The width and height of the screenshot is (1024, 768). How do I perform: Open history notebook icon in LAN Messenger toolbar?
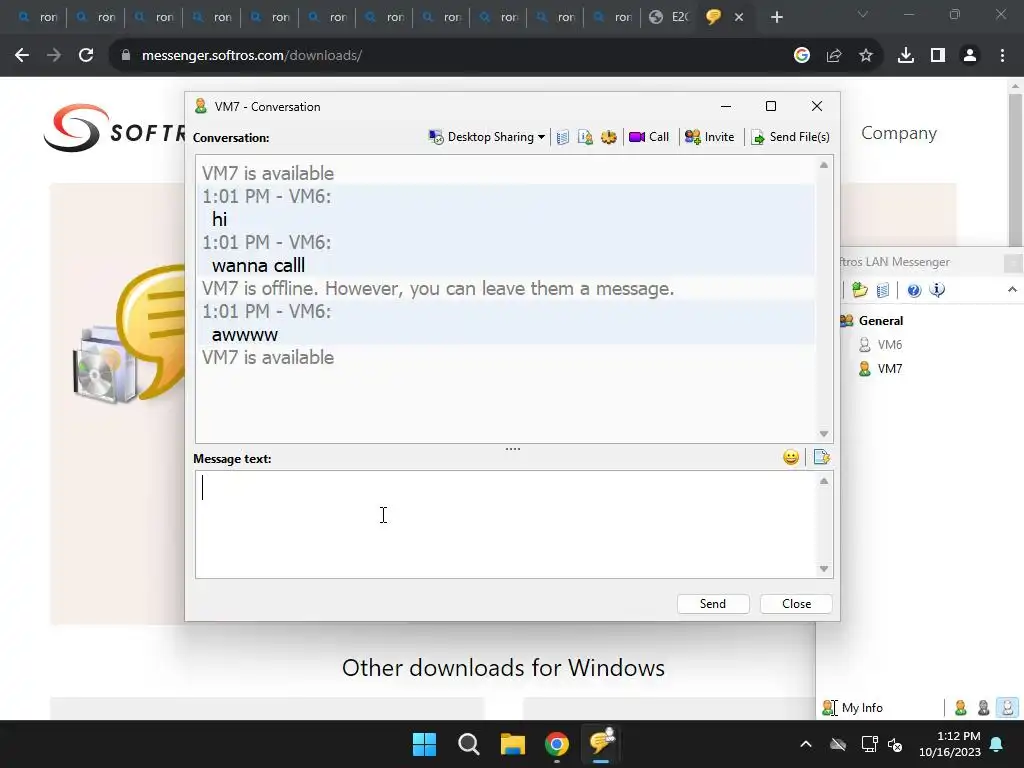click(x=882, y=290)
